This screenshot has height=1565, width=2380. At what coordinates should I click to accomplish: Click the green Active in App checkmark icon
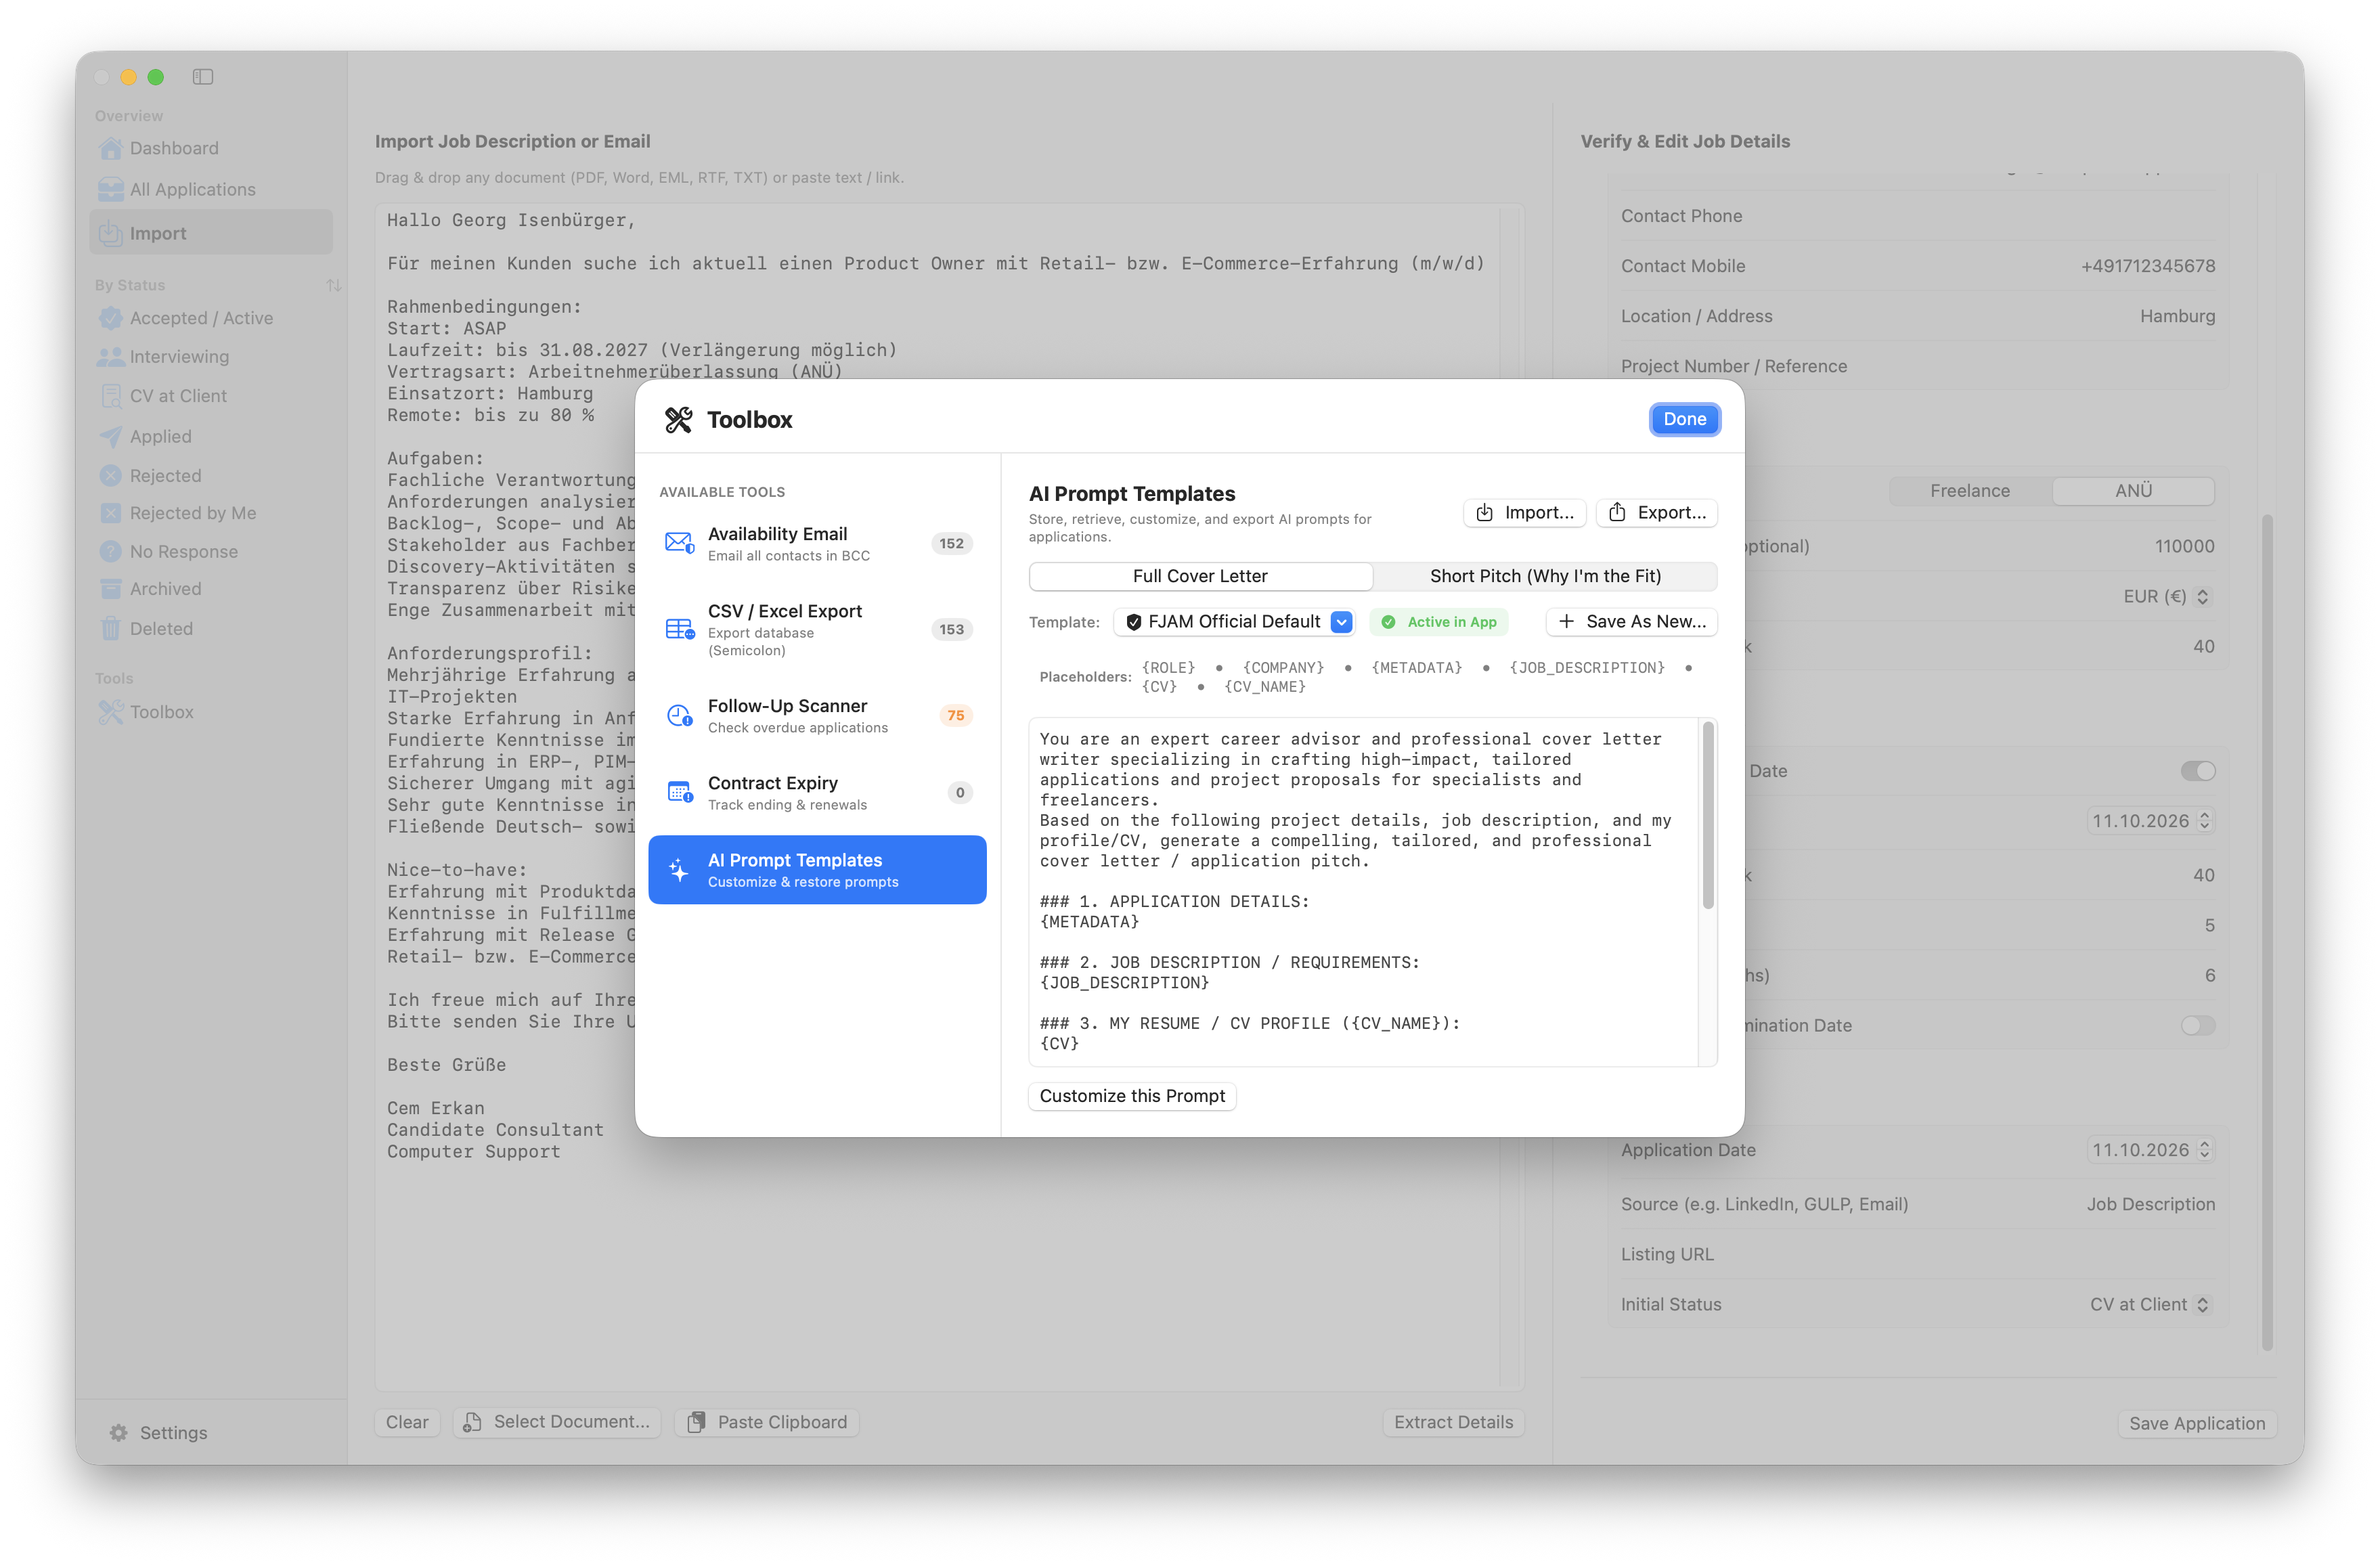[1388, 622]
